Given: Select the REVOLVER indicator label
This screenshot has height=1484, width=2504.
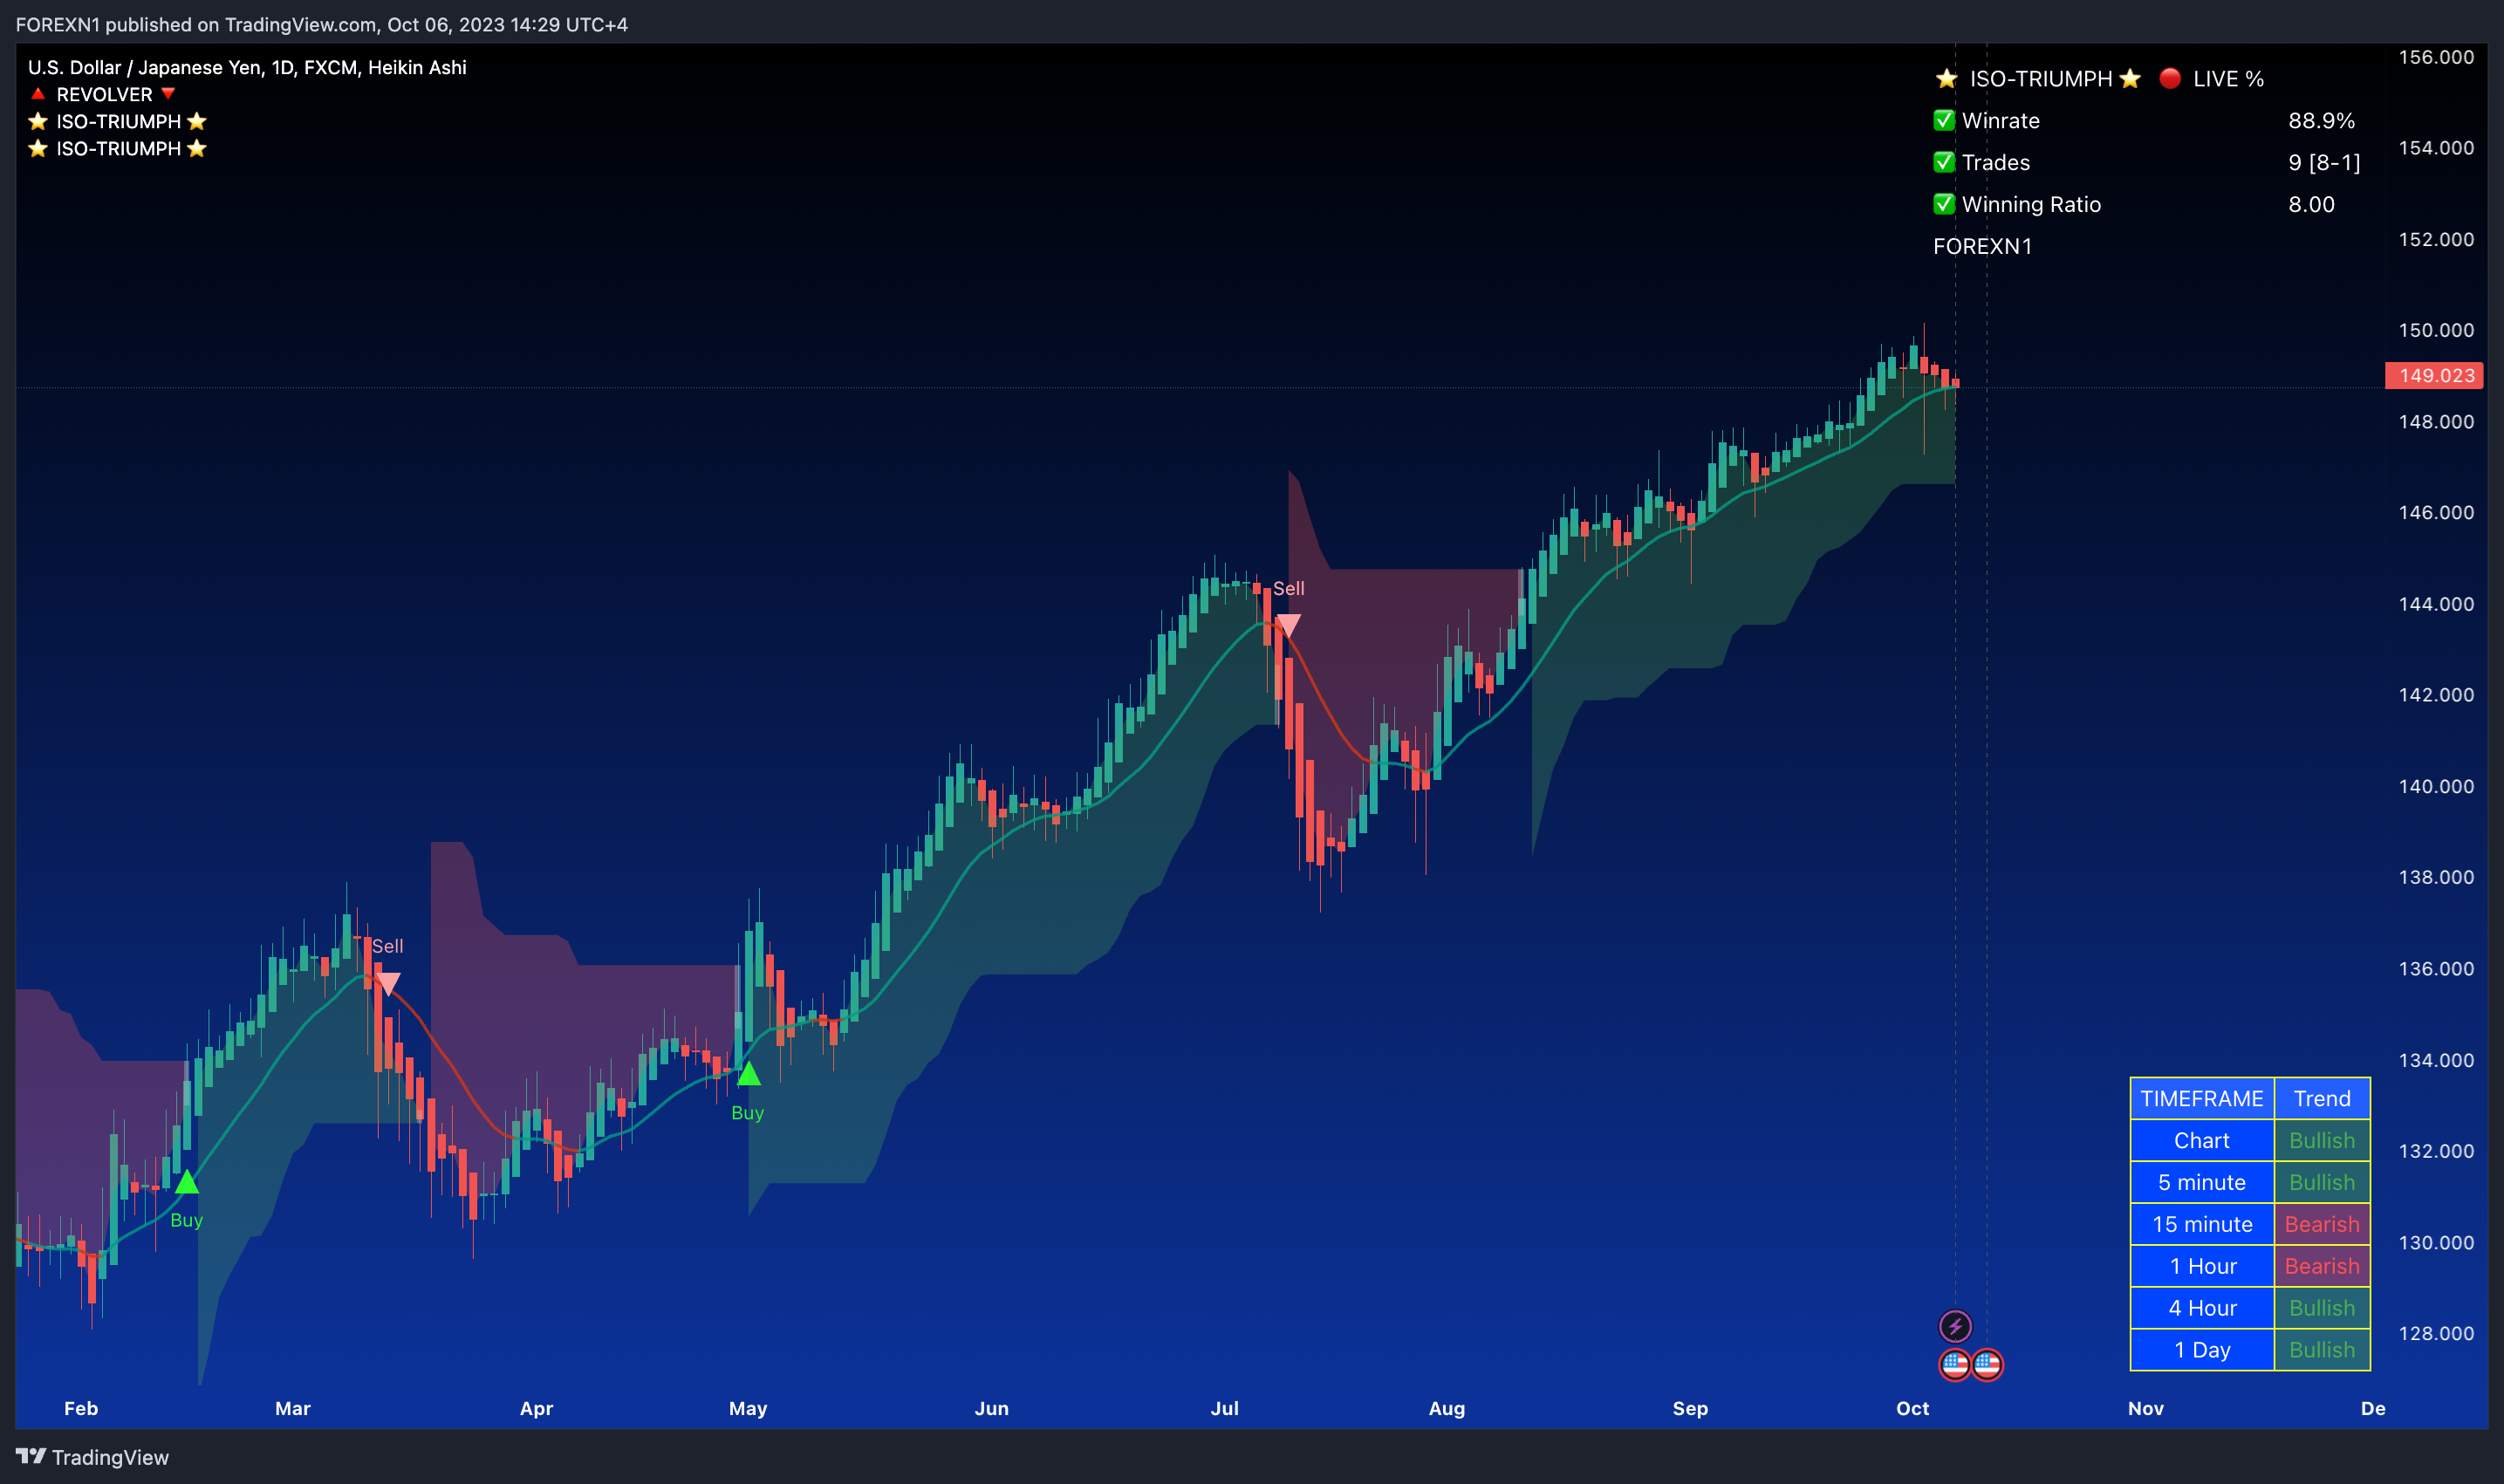Looking at the screenshot, I should 104,94.
